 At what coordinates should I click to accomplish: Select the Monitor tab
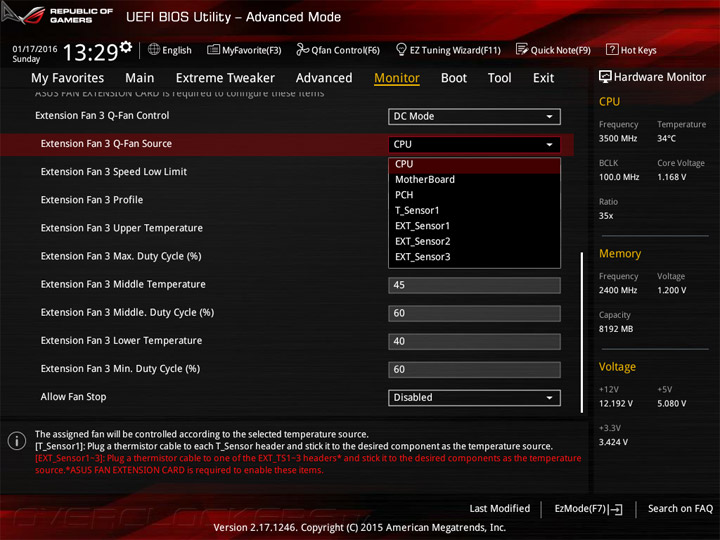(397, 78)
